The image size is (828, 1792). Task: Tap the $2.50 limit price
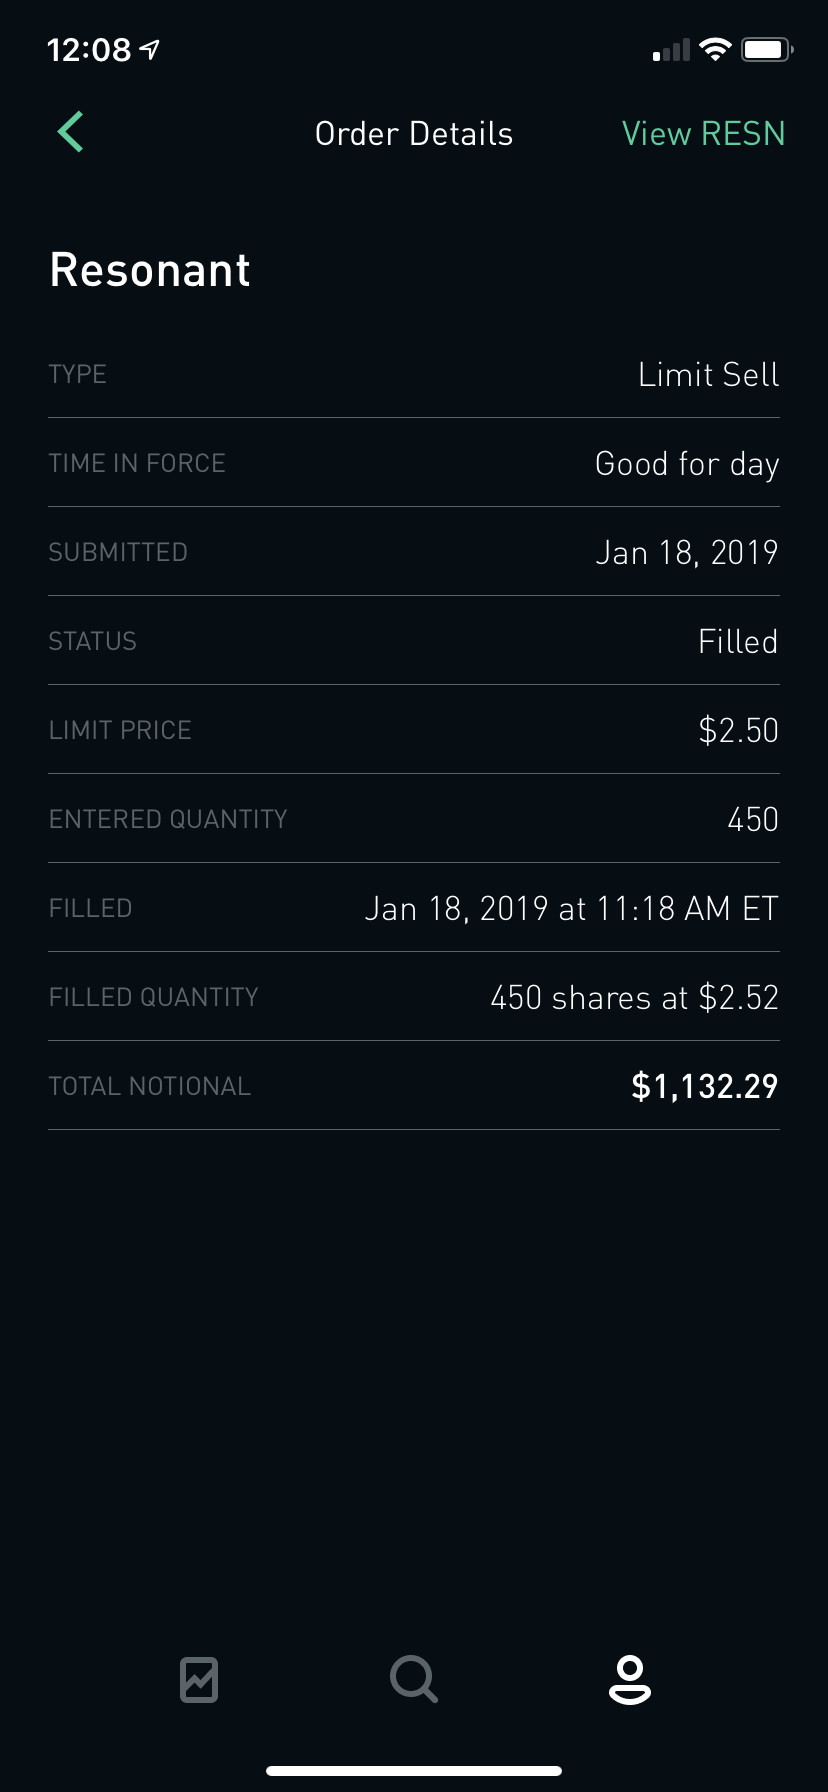738,730
